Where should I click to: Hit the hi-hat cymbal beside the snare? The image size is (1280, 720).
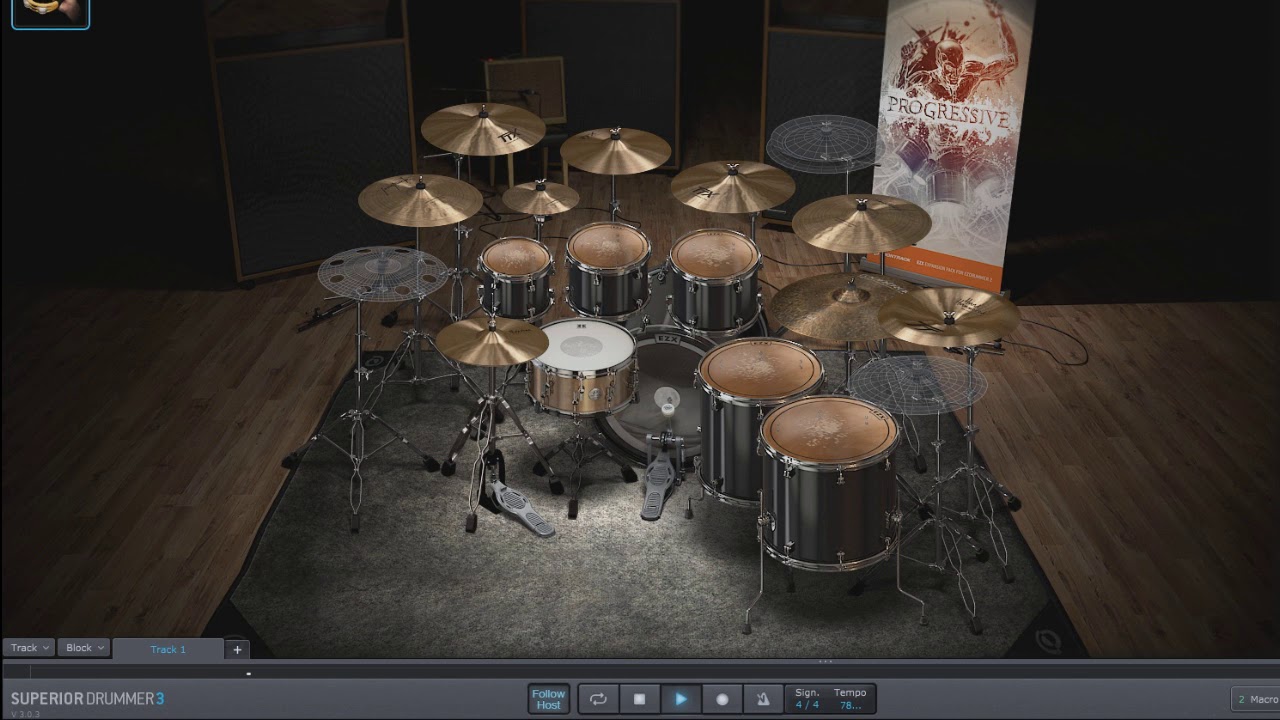(492, 342)
